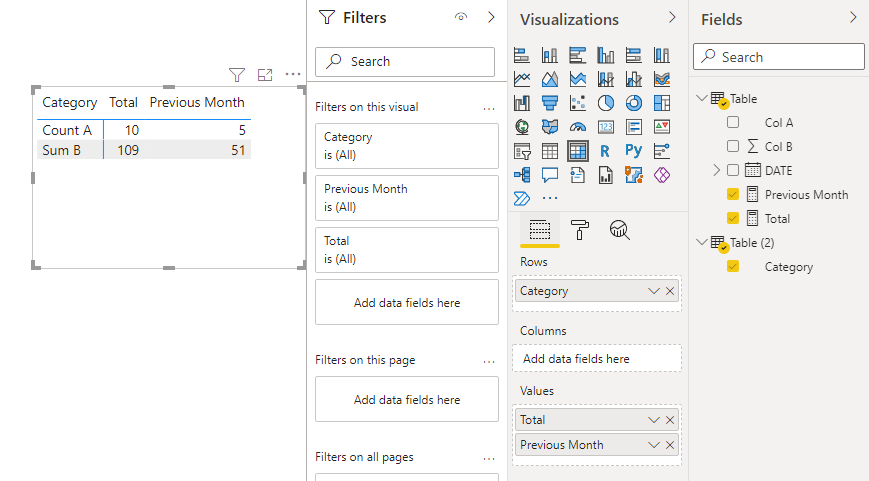Uncheck the Previous Month measure checkbox
This screenshot has height=481, width=869.
pyautogui.click(x=733, y=194)
